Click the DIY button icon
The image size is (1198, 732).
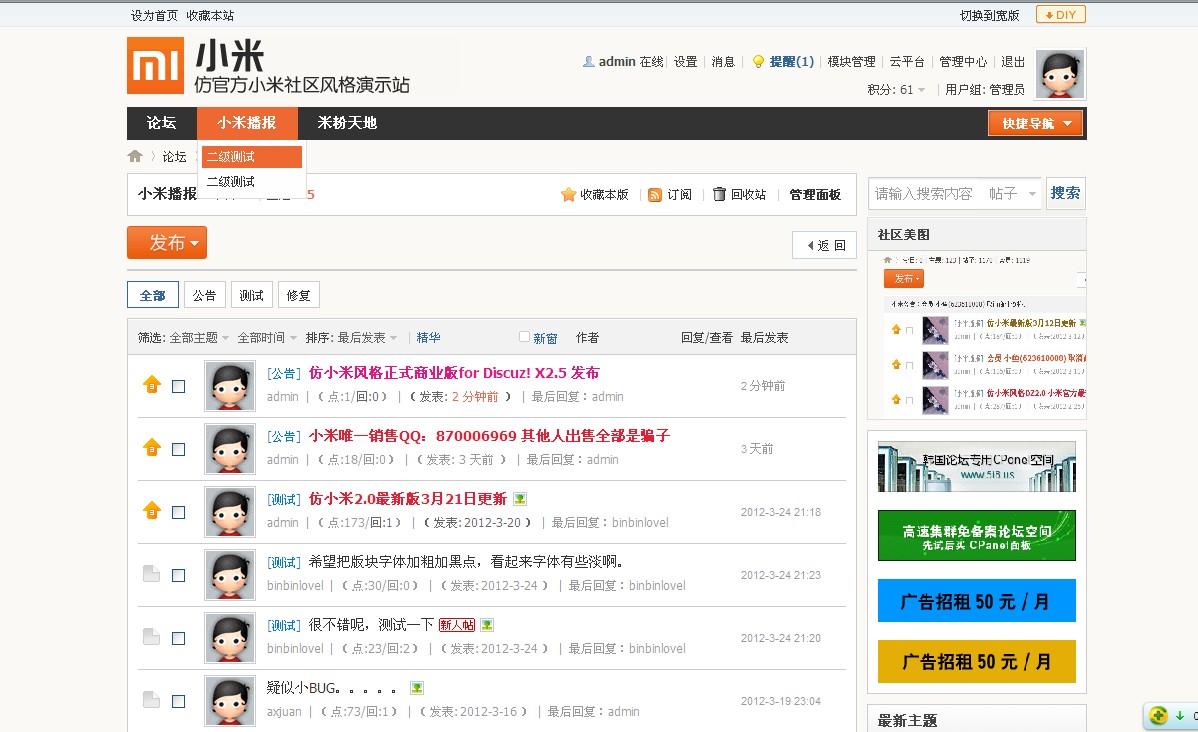(x=1060, y=15)
